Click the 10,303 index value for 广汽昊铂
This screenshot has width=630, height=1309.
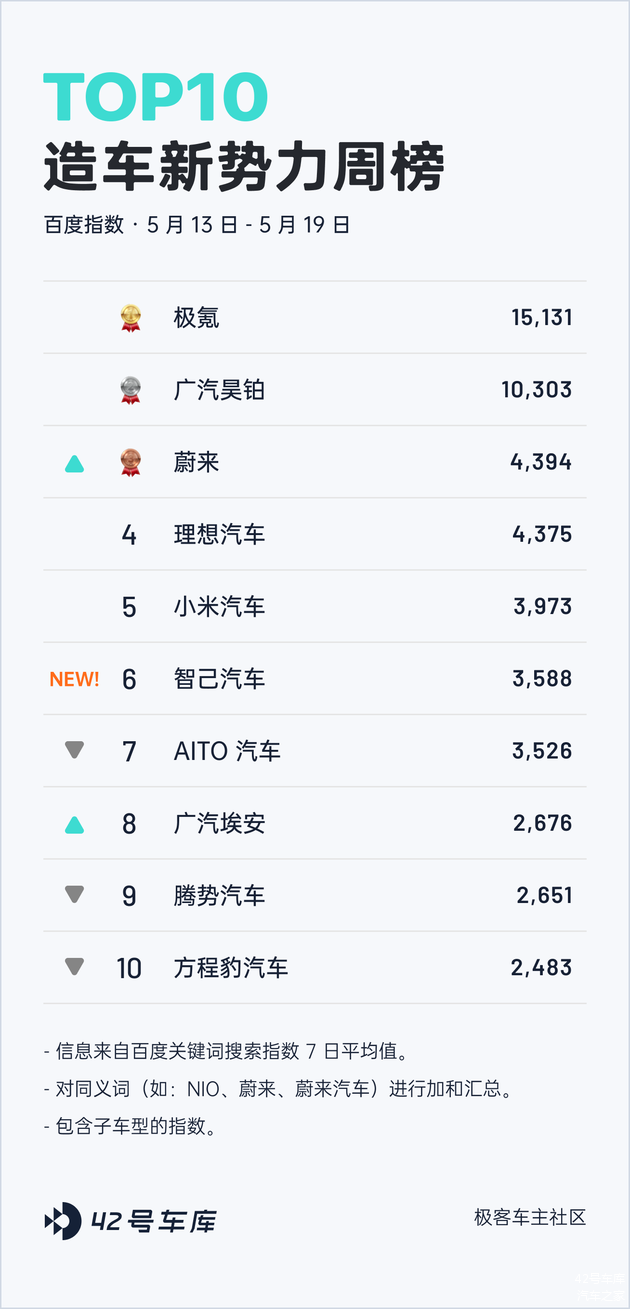[537, 390]
